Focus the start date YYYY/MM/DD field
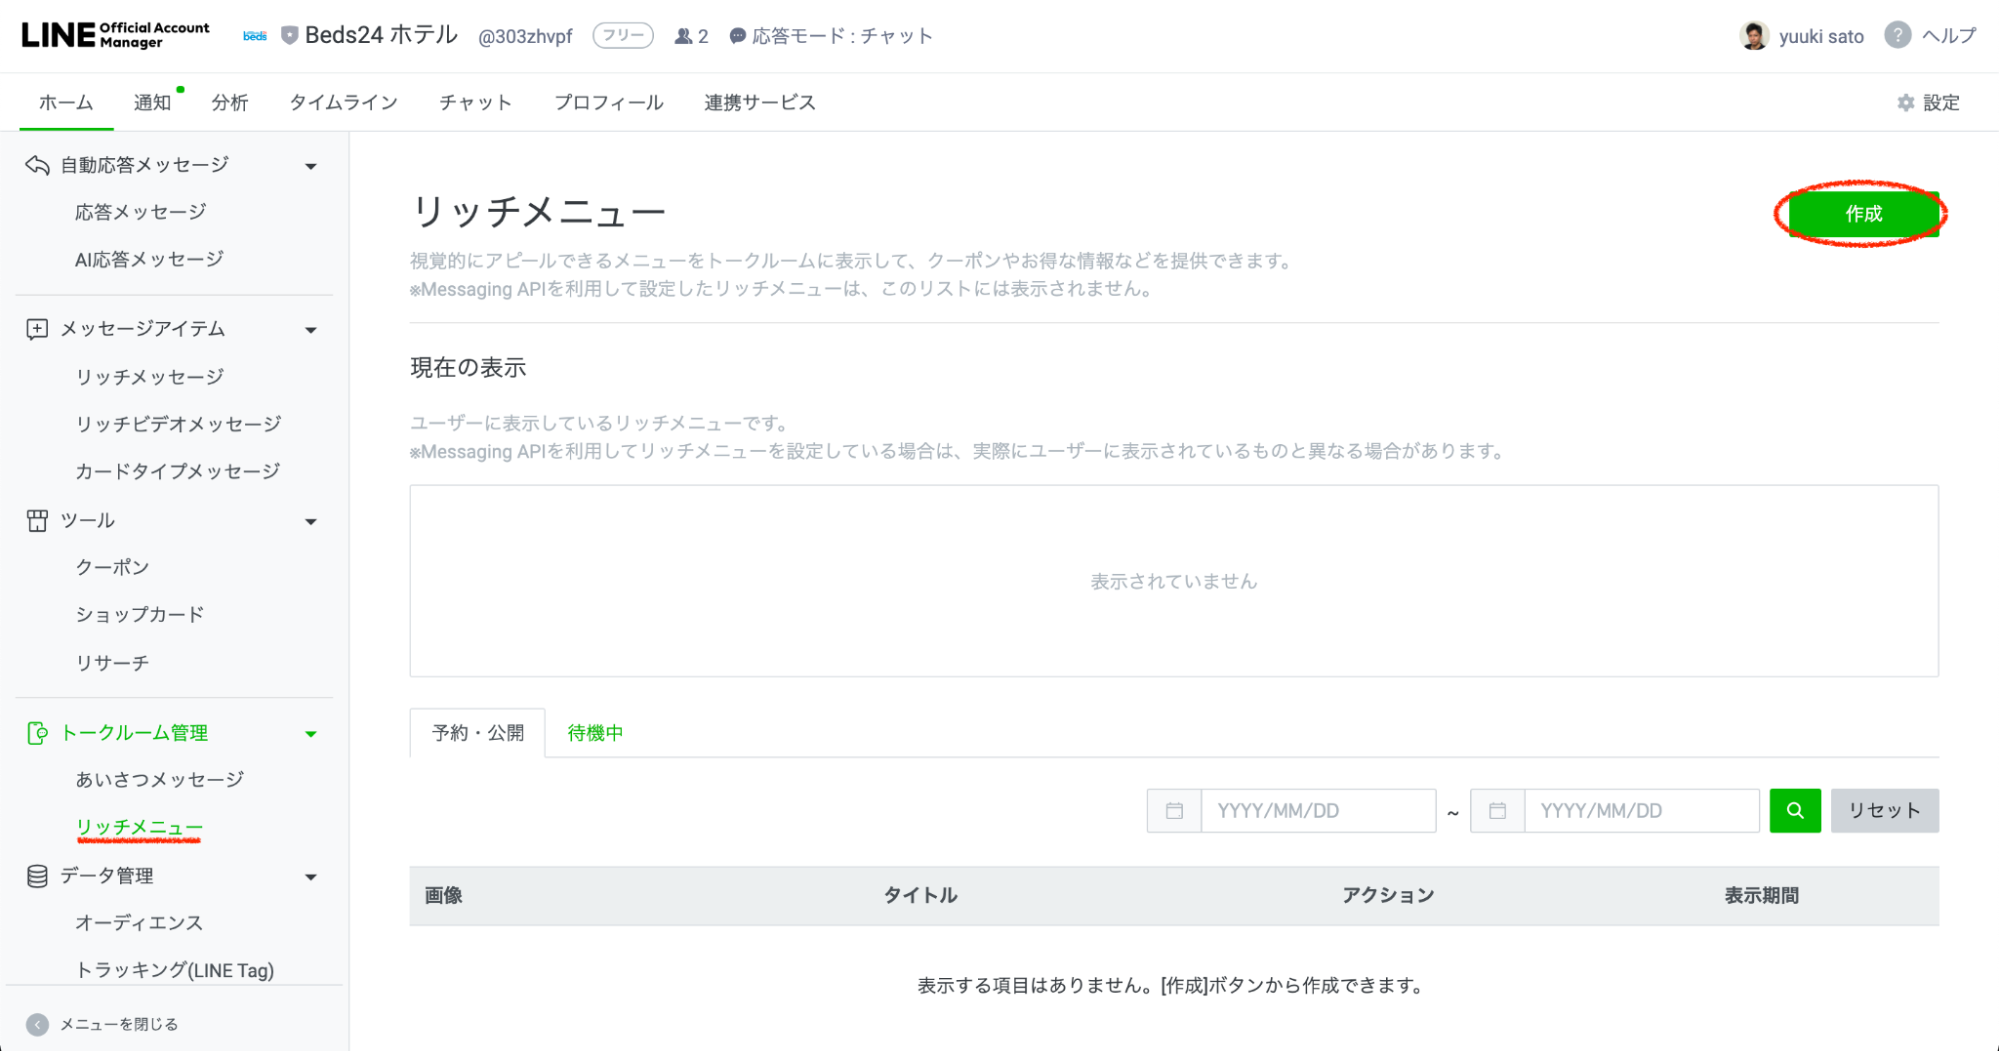This screenshot has height=1052, width=1999. 1317,810
